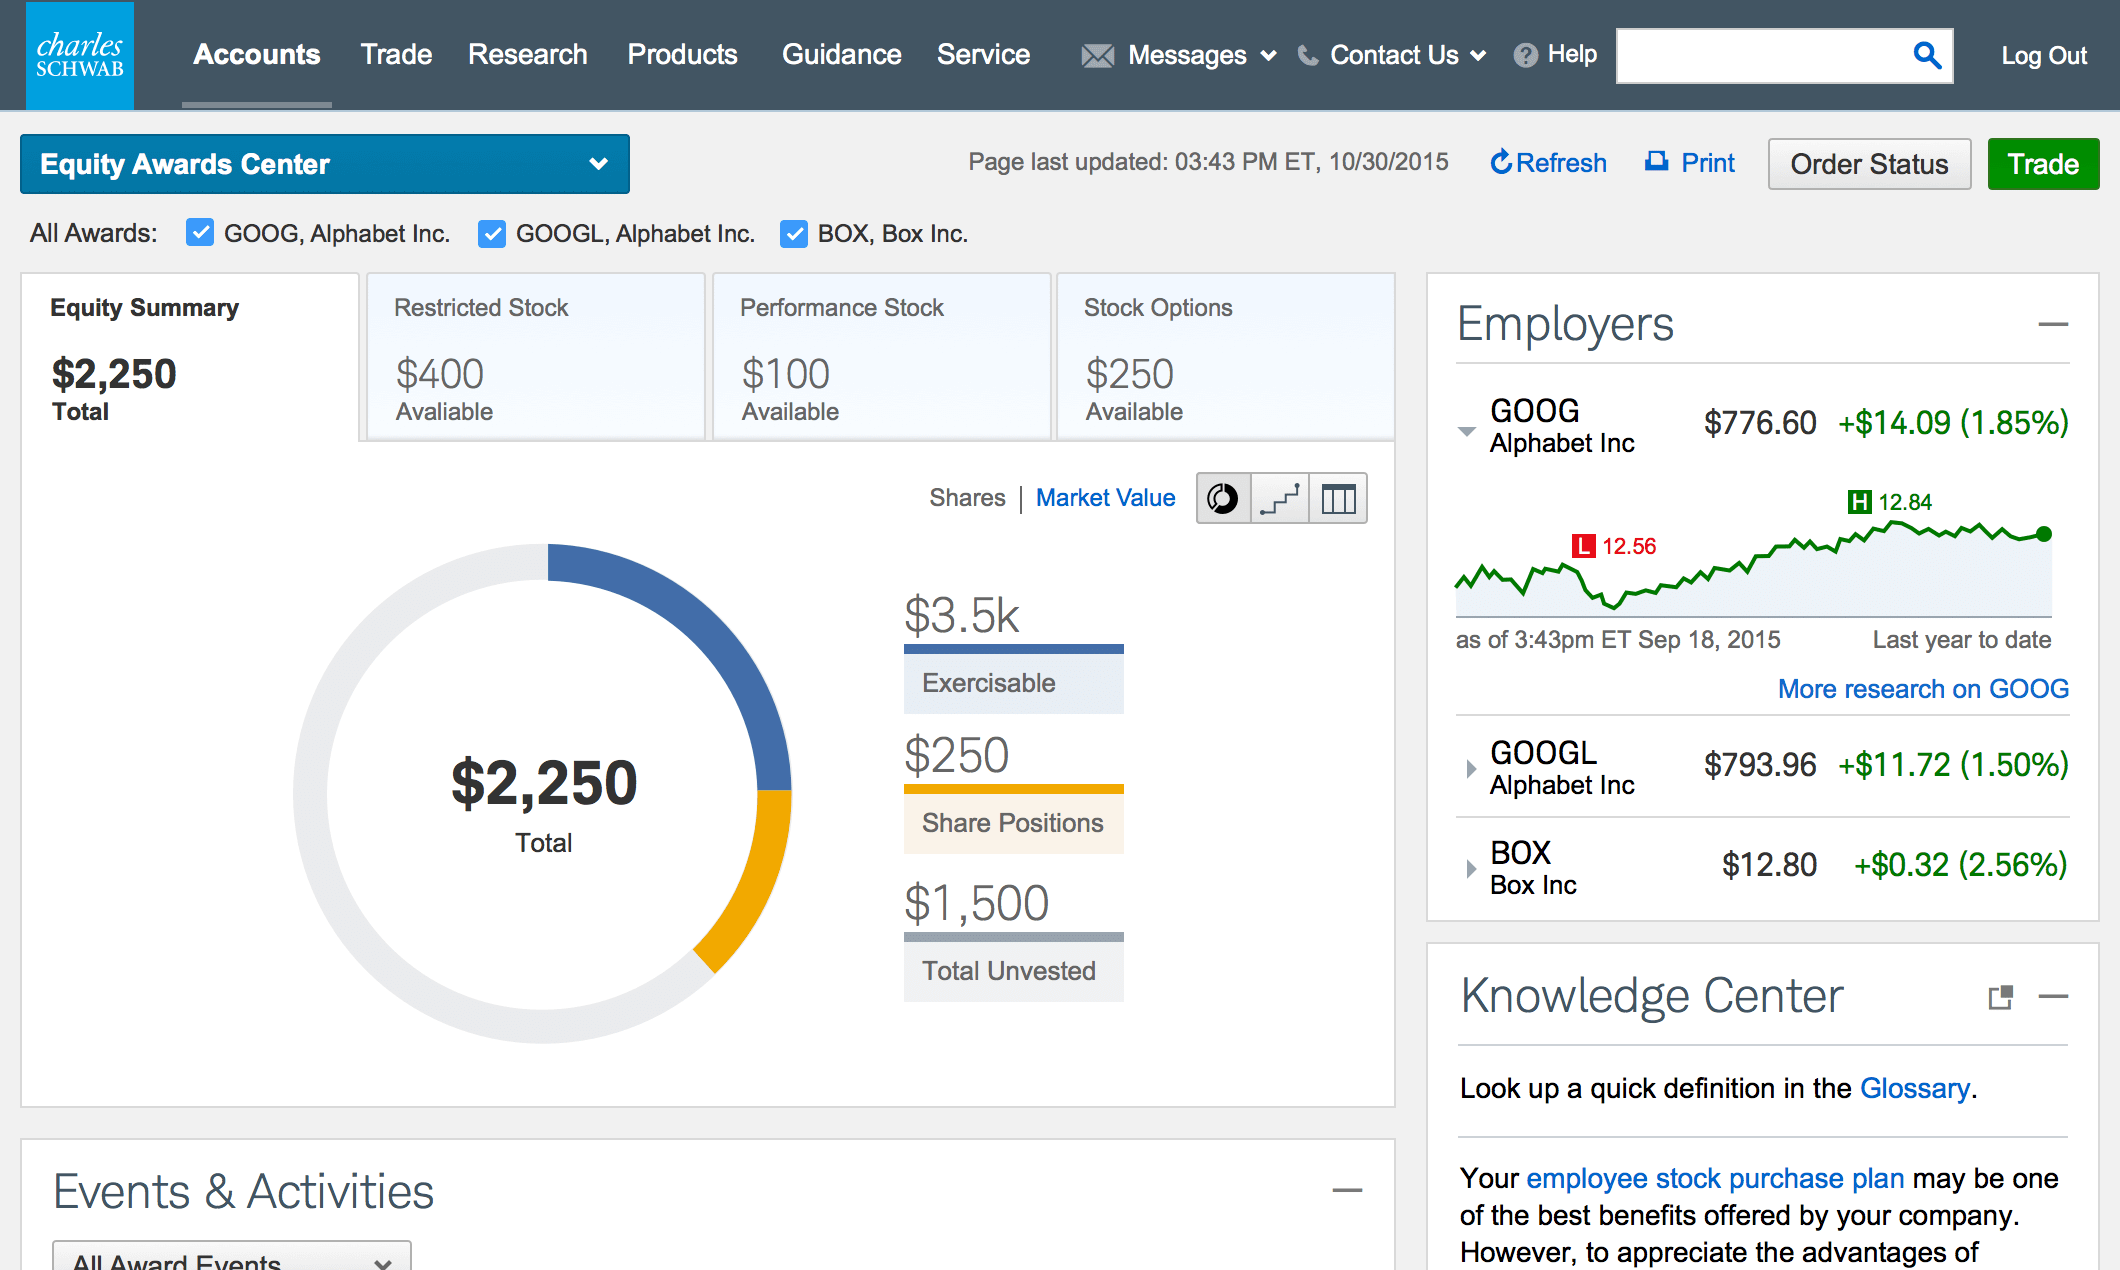2120x1270 pixels.
Task: Open employee stock purchase plan link
Action: click(1715, 1178)
